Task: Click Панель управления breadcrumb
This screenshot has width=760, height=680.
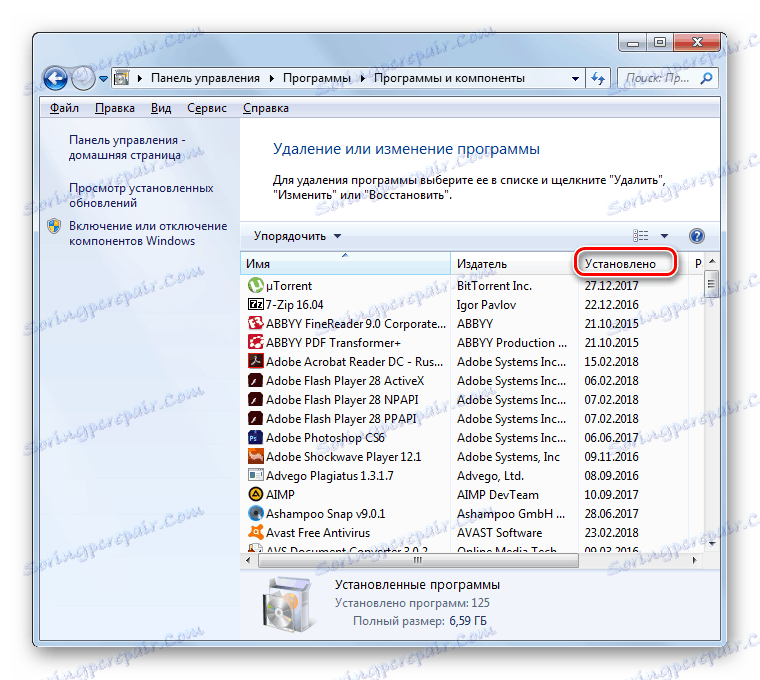Action: point(205,78)
